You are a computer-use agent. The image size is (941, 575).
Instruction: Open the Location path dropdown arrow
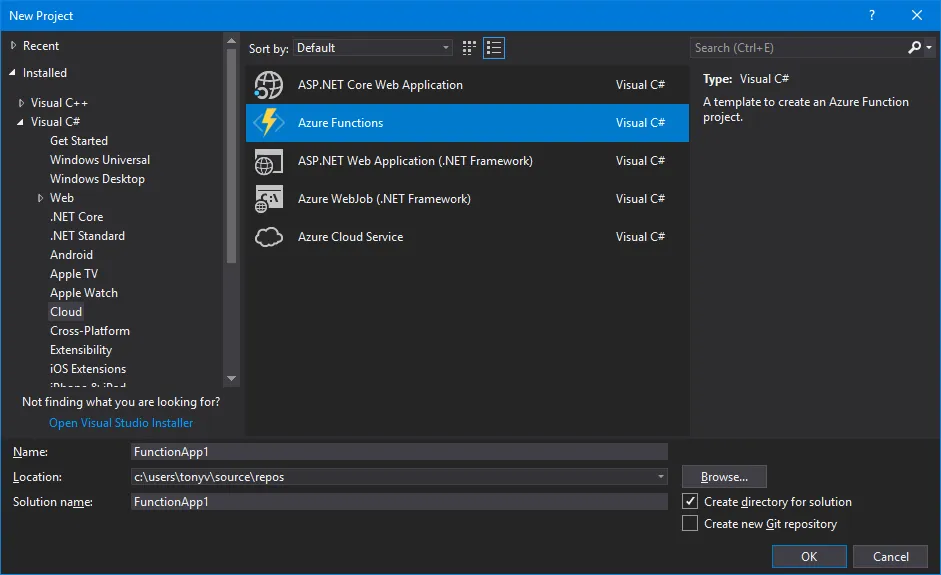[x=661, y=477]
